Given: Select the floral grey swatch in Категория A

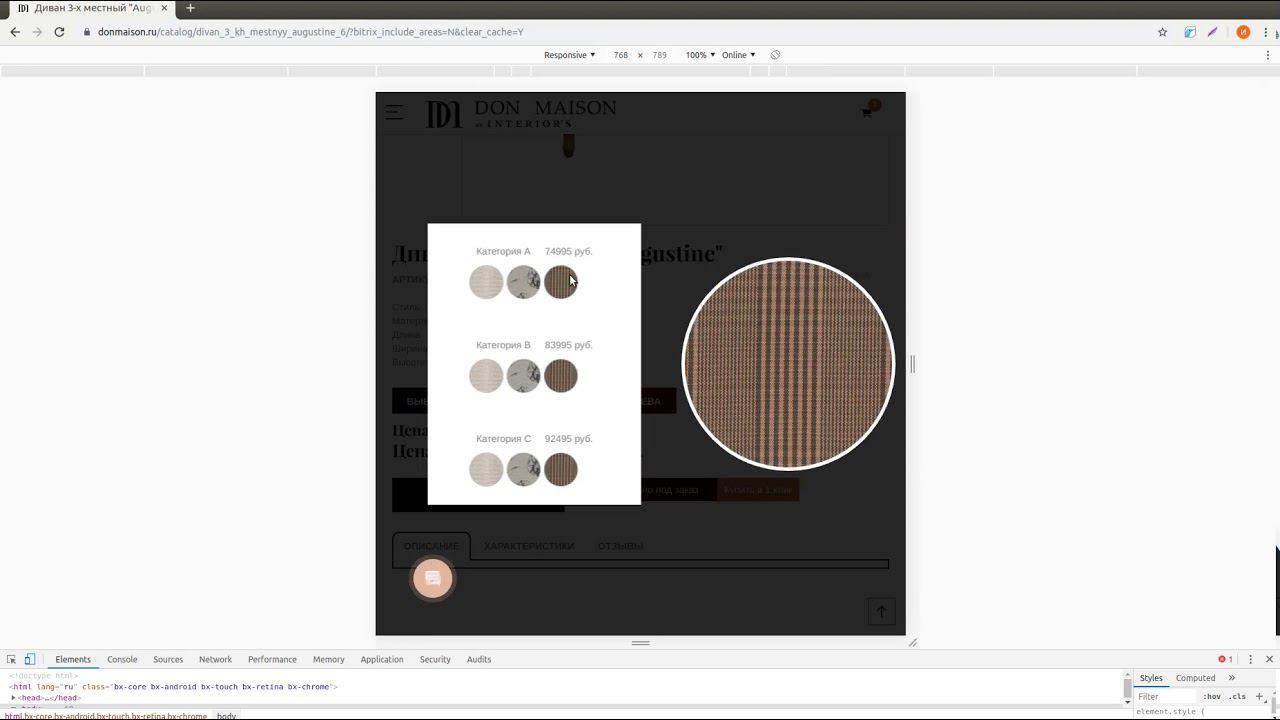Looking at the screenshot, I should coord(523,282).
